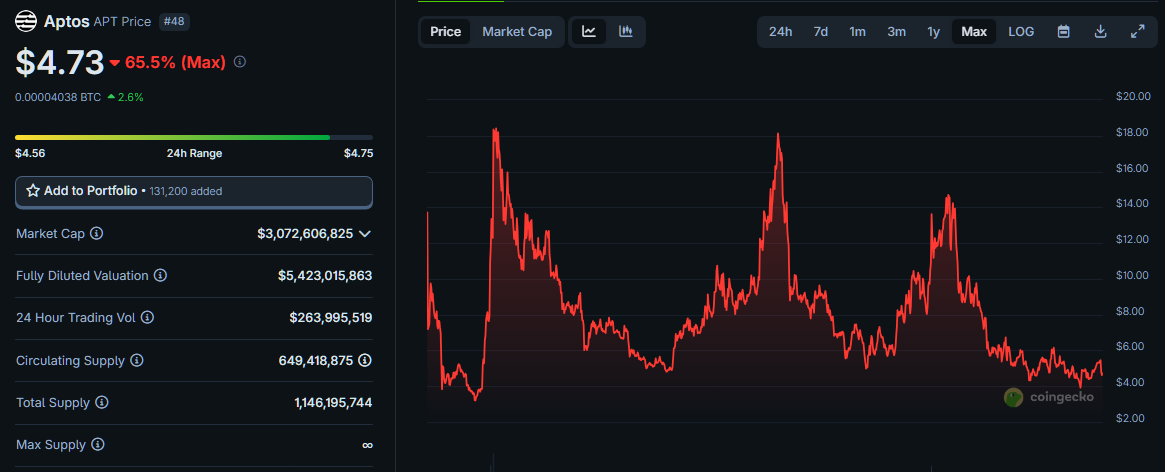Click trading volume value $263,995,519
This screenshot has height=472, width=1165.
coord(331,317)
